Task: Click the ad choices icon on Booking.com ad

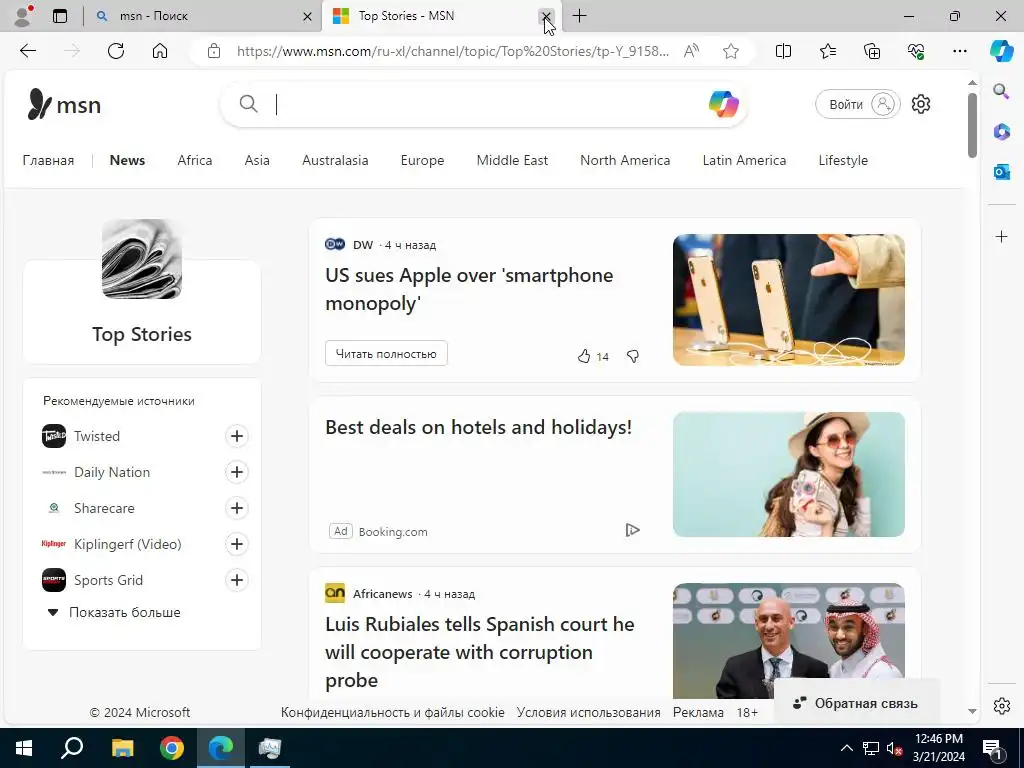Action: pos(632,530)
